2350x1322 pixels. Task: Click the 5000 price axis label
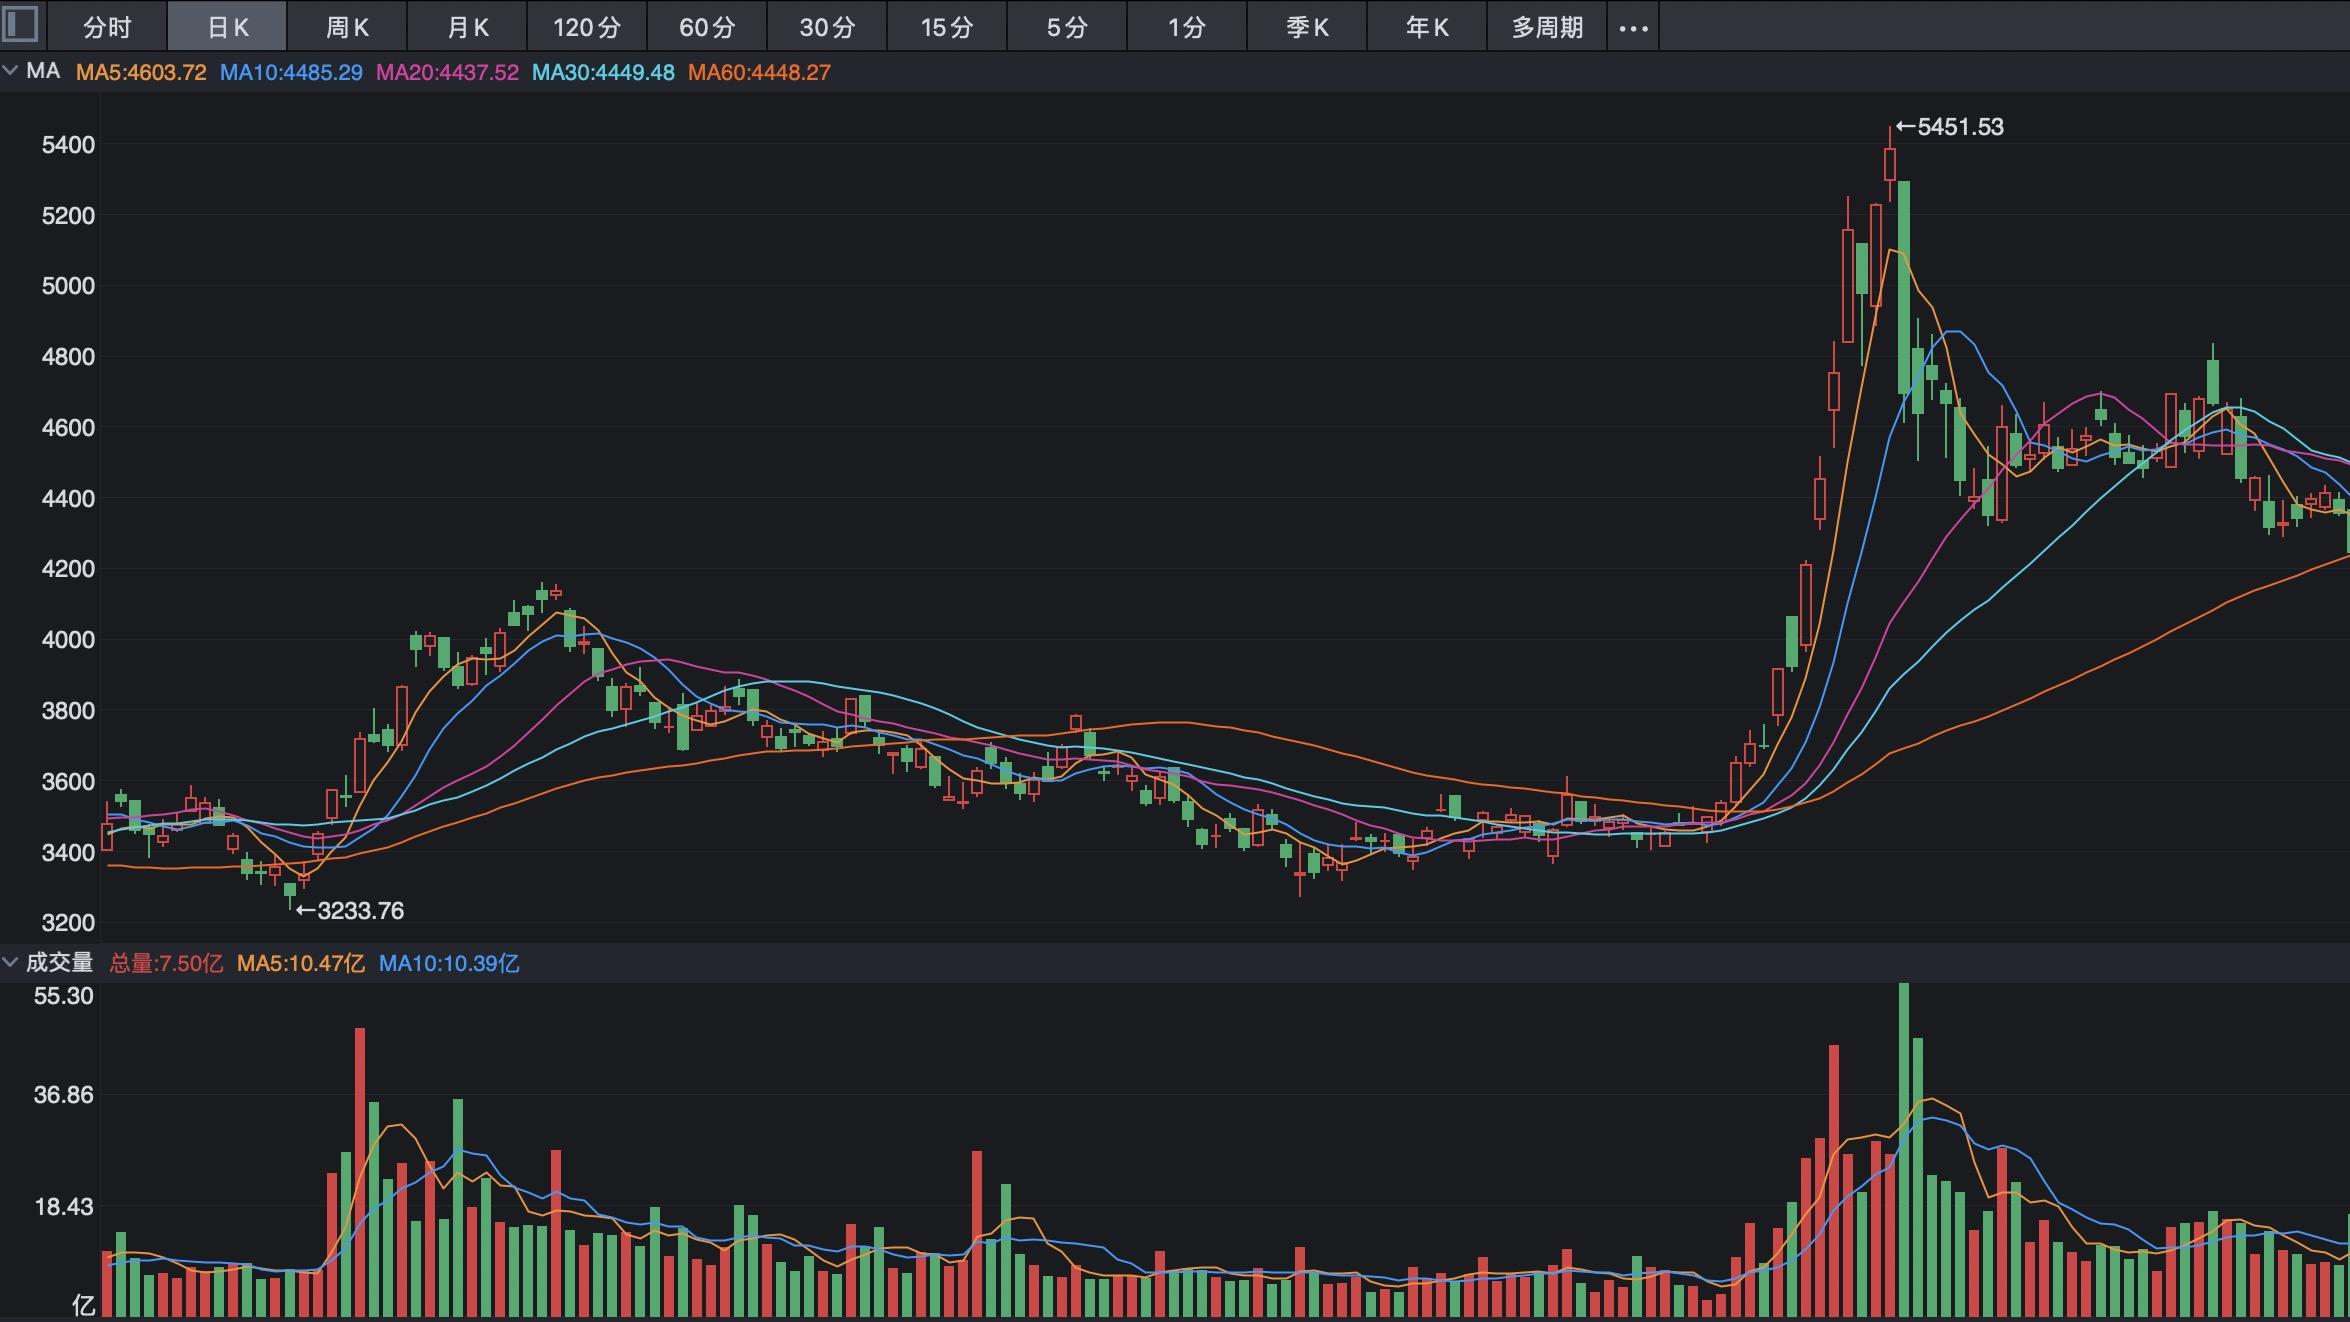[68, 286]
